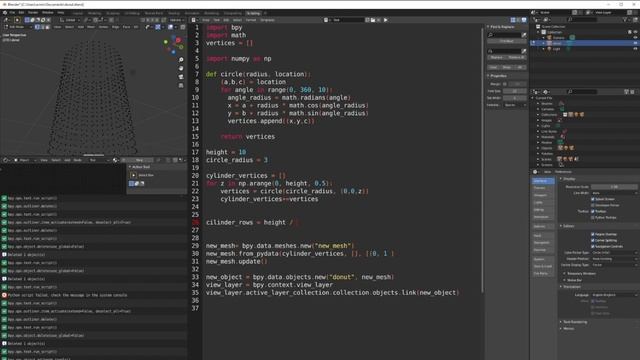The width and height of the screenshot is (640, 360).
Task: Run the script with the play icon
Action: [x=385, y=20]
